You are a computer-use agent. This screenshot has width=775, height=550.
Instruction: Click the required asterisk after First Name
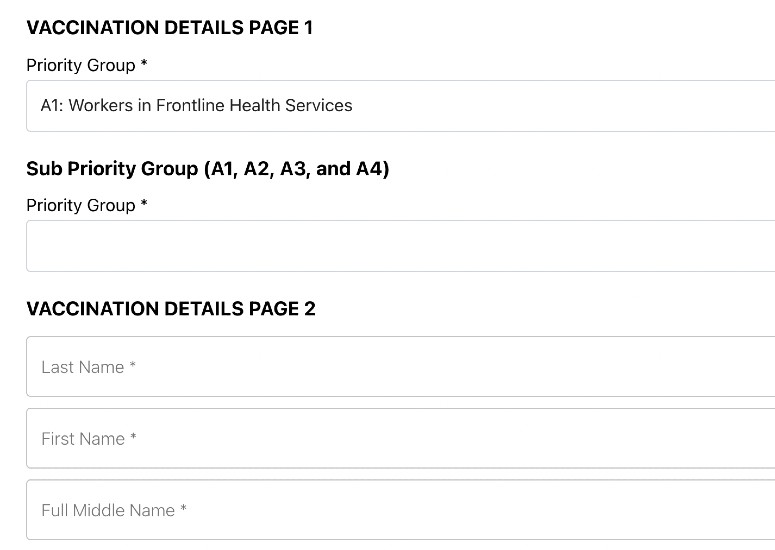[x=133, y=436]
